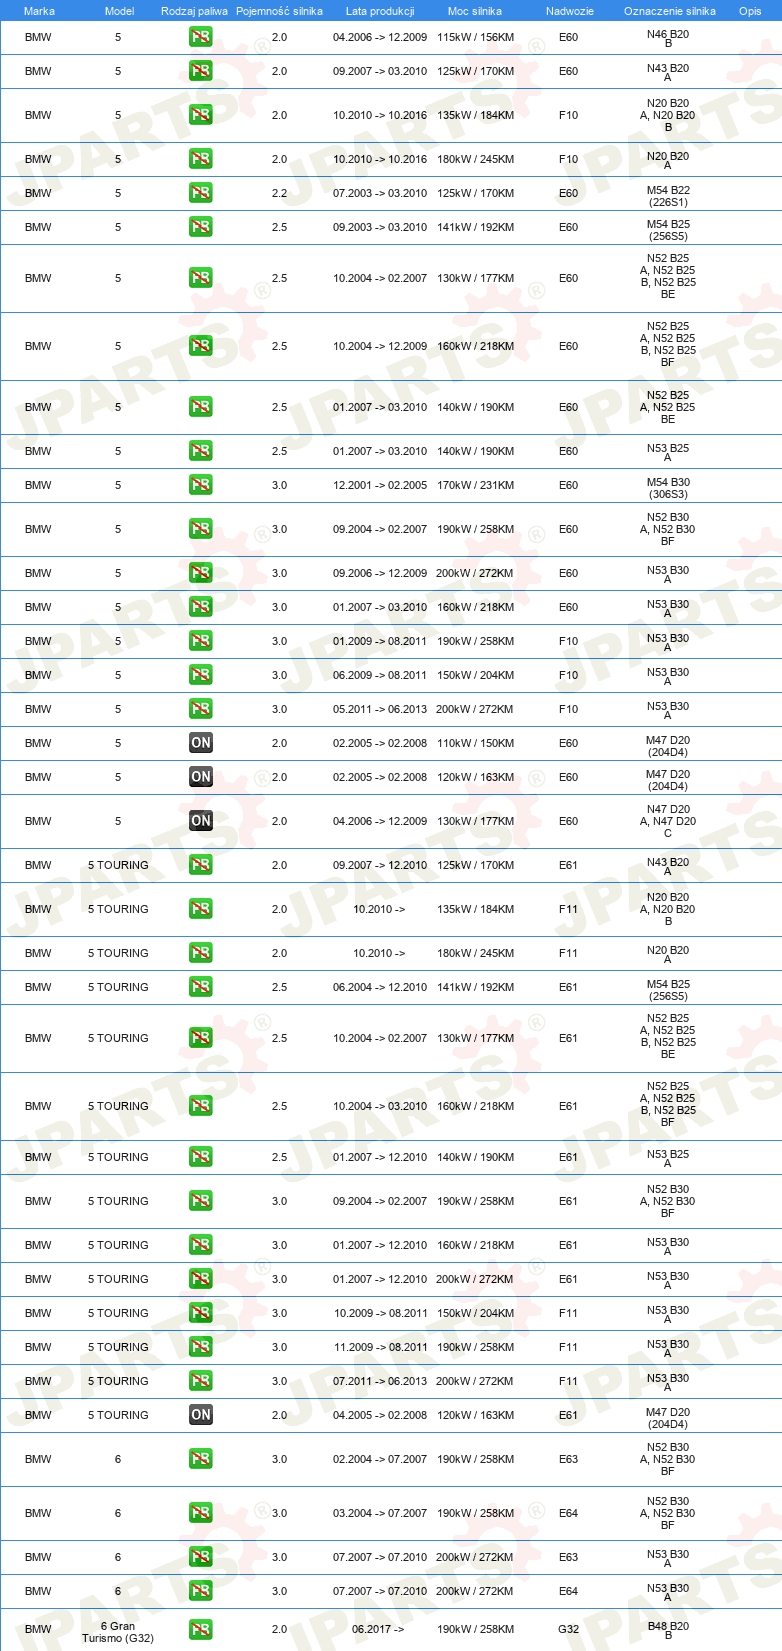782x1651 pixels.
Task: Click the PB icon in the 03.2004 -> 07.2007 E64 row
Action: (x=201, y=1513)
